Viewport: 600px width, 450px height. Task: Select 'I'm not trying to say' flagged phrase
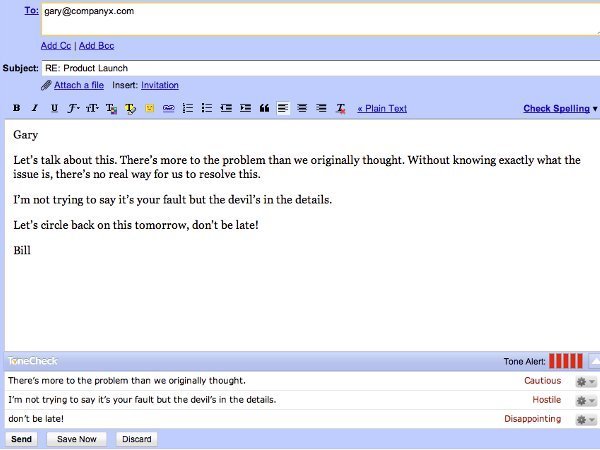click(x=142, y=400)
